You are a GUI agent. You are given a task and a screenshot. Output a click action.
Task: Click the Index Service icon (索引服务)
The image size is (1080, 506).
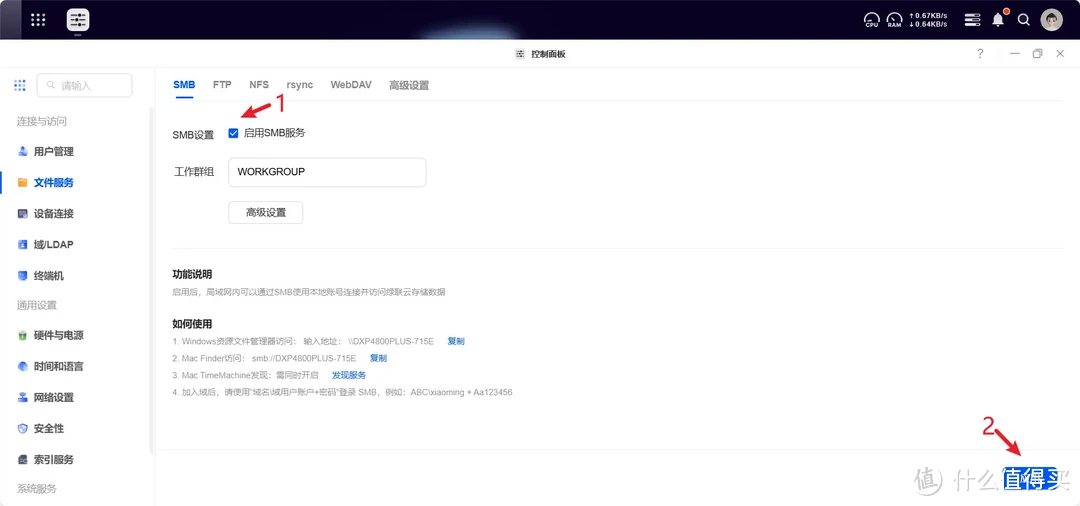(23, 459)
